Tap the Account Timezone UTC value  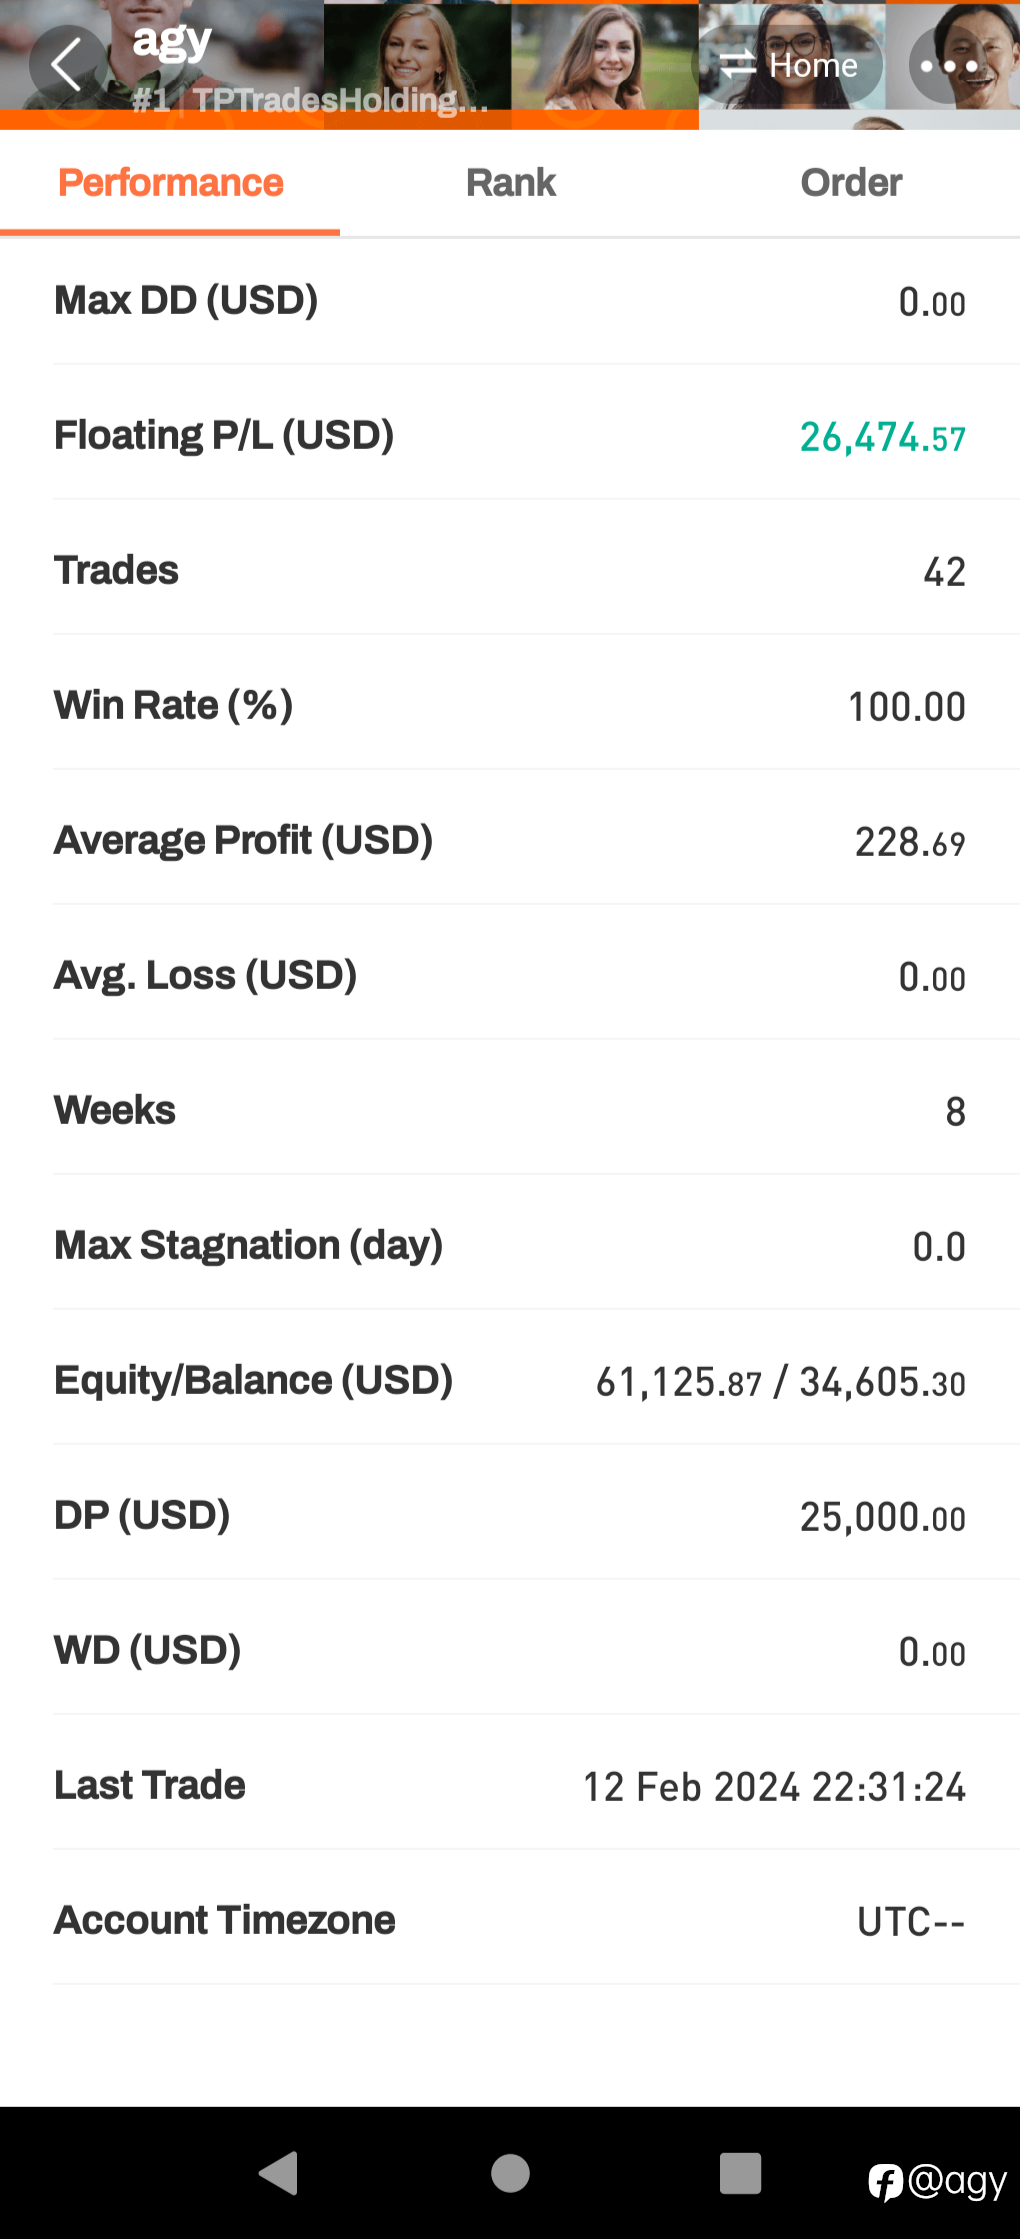tap(911, 1922)
